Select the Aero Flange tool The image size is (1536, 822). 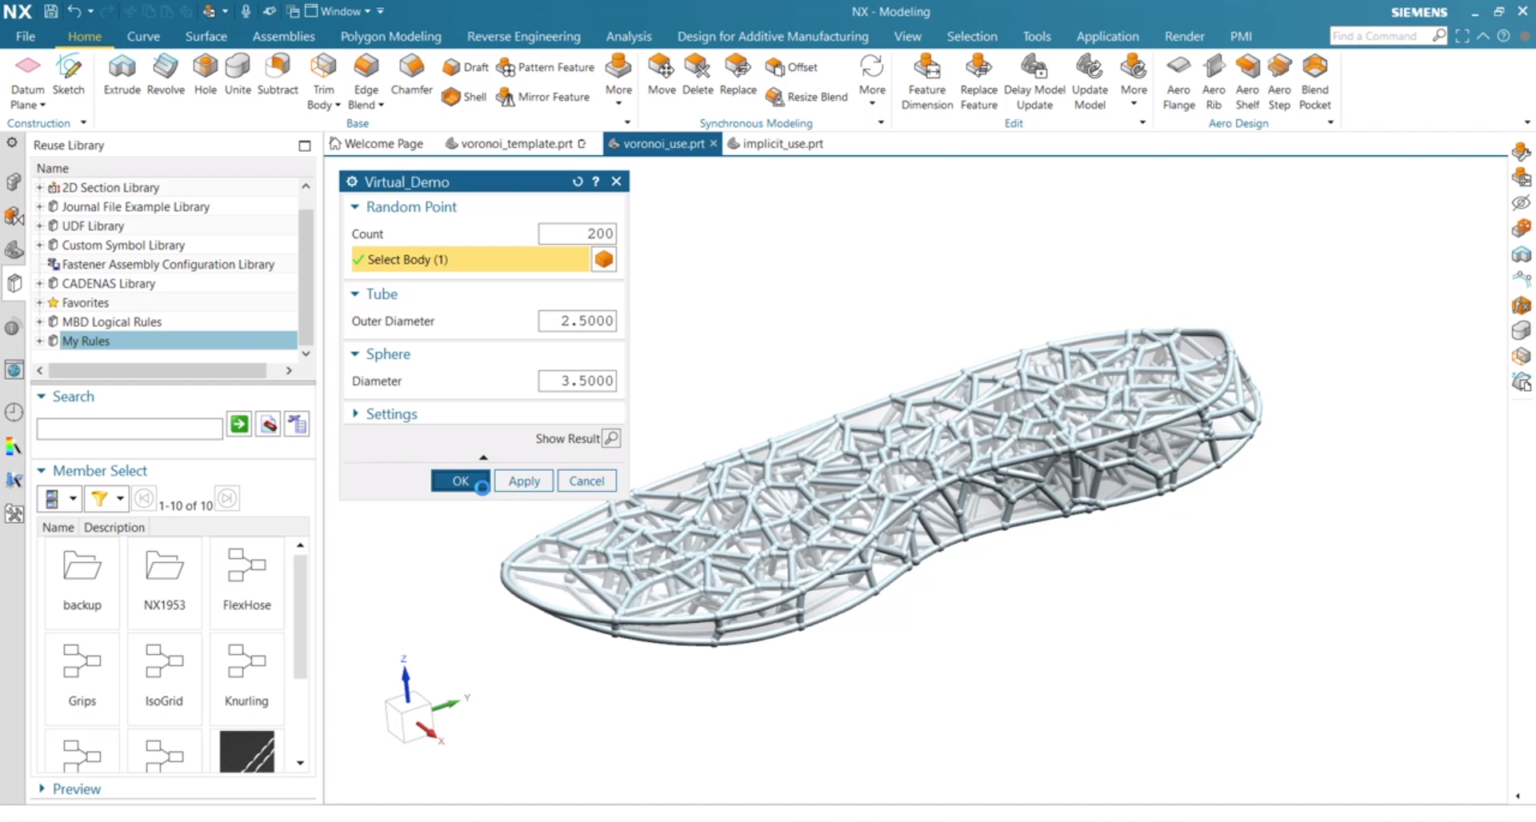pyautogui.click(x=1179, y=82)
